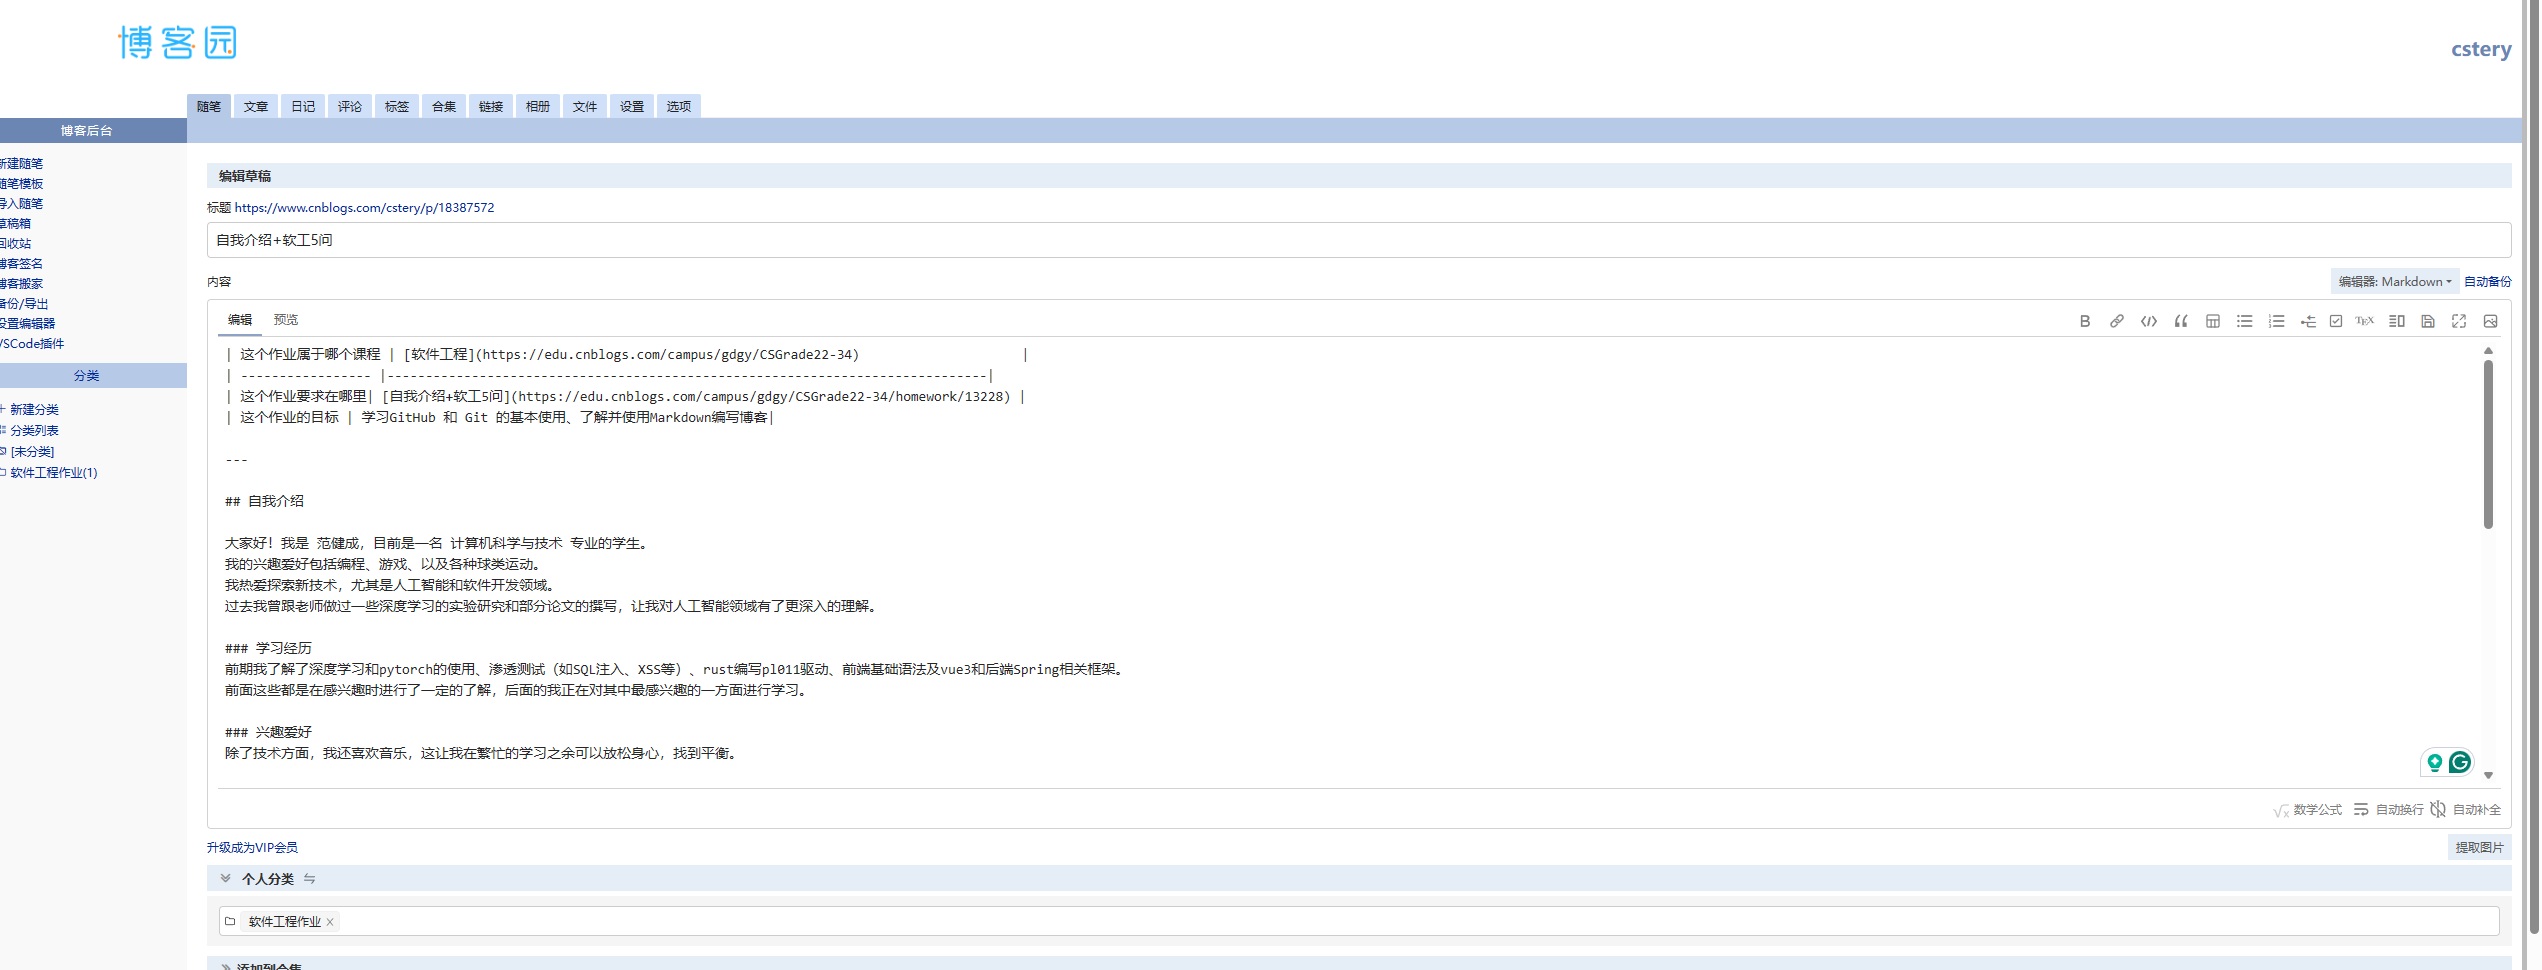The width and height of the screenshot is (2542, 970).
Task: Open the 文章 tab
Action: (x=256, y=106)
